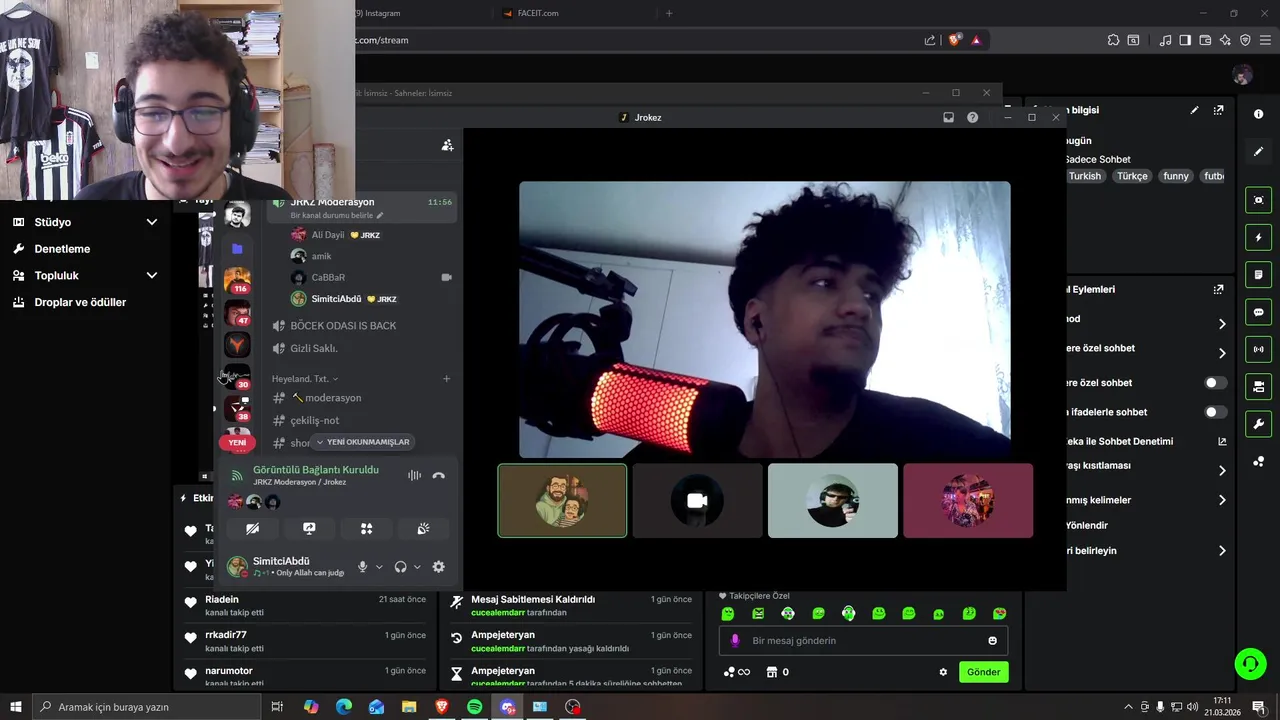1280x720 pixels.
Task: Edit channel status pencil under JRKZ Moderasyon
Action: click(x=380, y=215)
